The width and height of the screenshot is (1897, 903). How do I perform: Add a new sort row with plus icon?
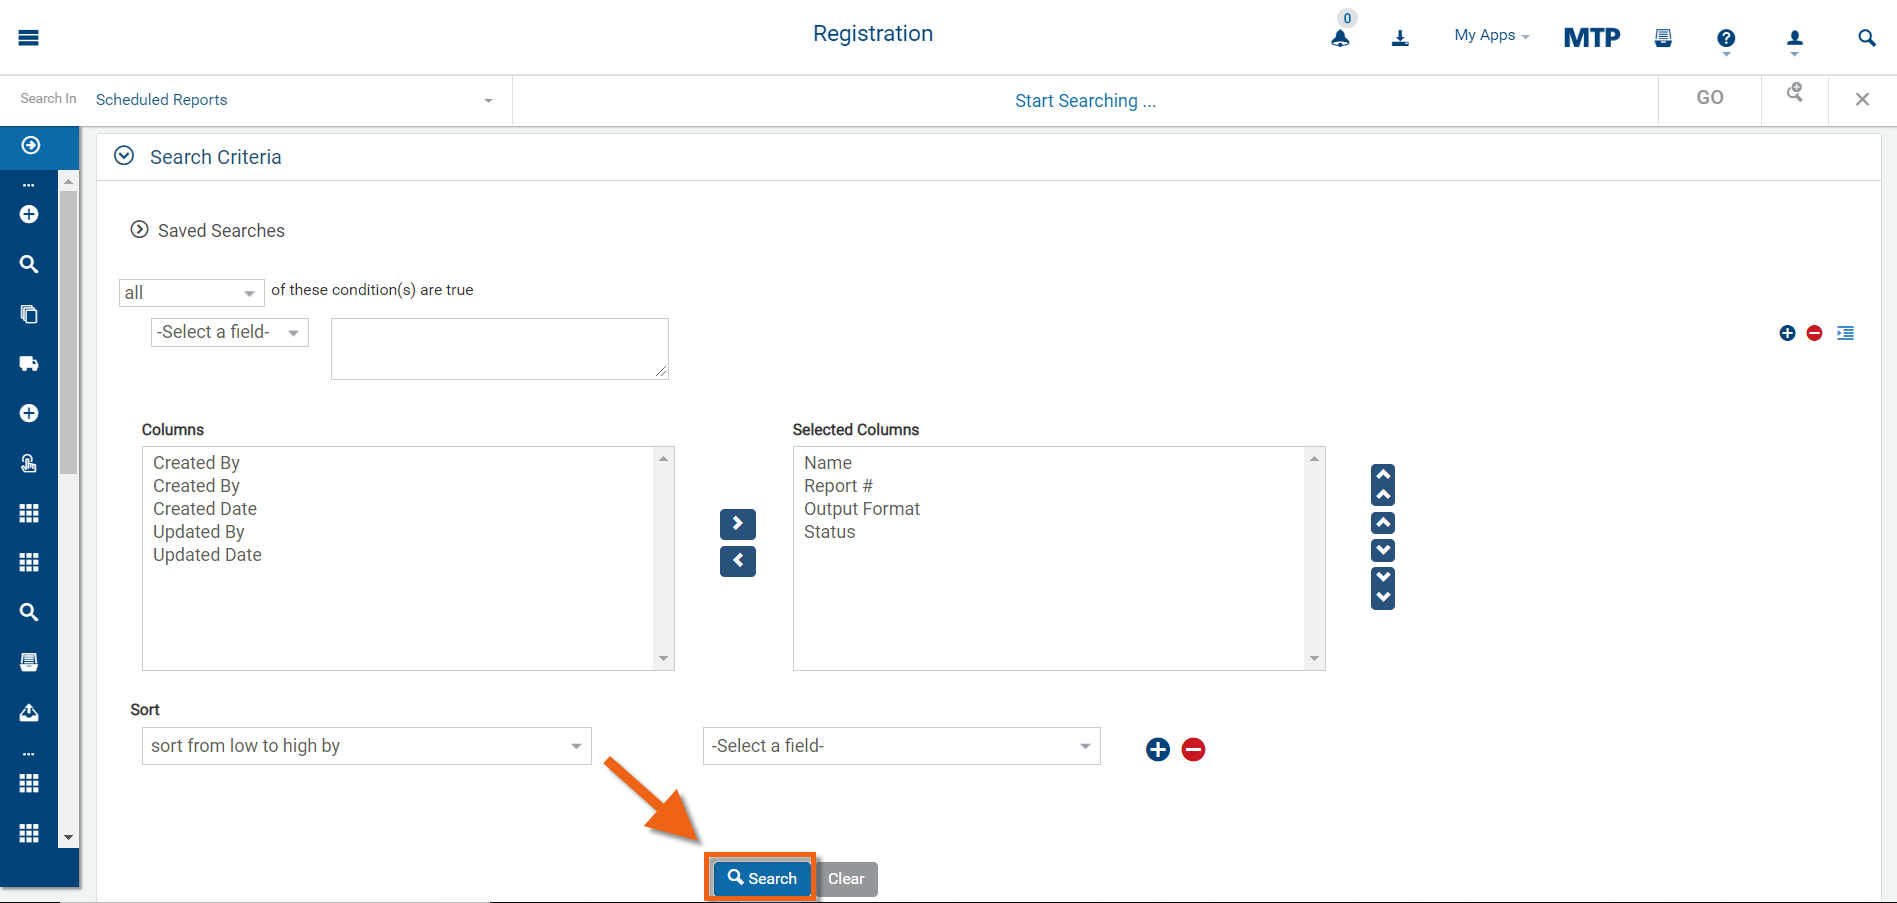pos(1158,749)
